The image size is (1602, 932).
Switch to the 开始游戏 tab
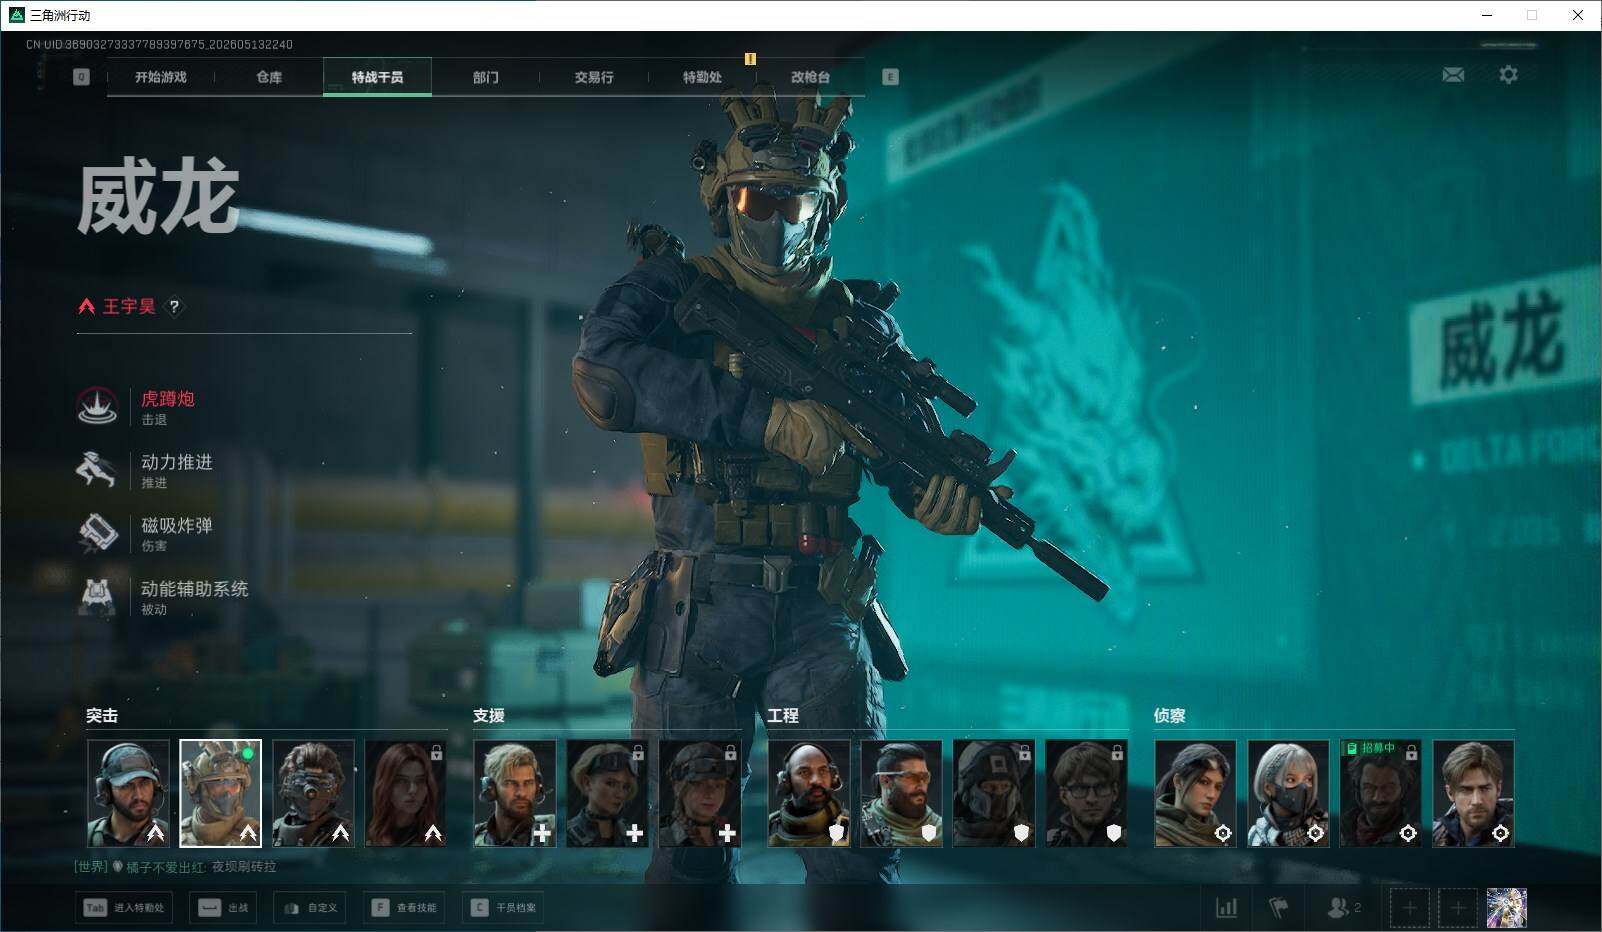pyautogui.click(x=161, y=77)
